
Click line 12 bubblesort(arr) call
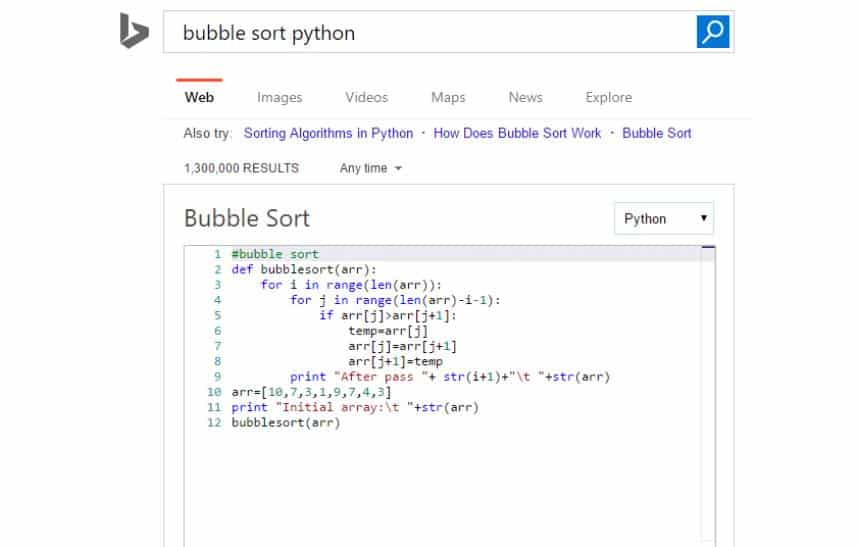[286, 423]
